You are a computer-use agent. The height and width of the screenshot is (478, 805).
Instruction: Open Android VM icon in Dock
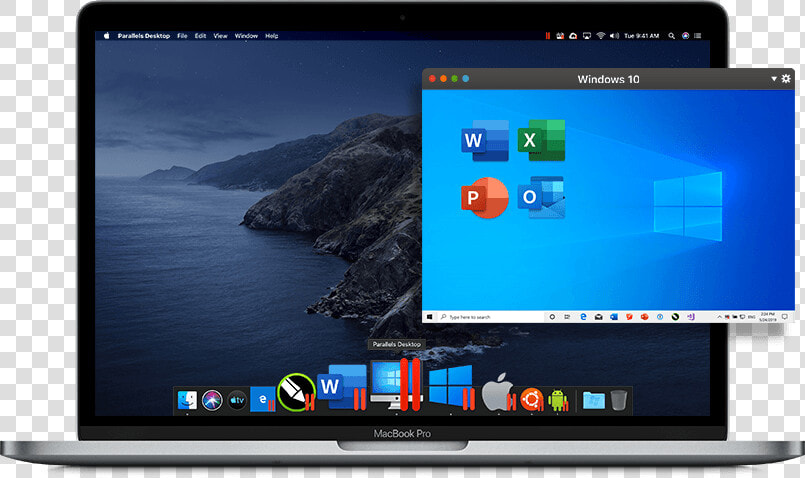click(558, 400)
